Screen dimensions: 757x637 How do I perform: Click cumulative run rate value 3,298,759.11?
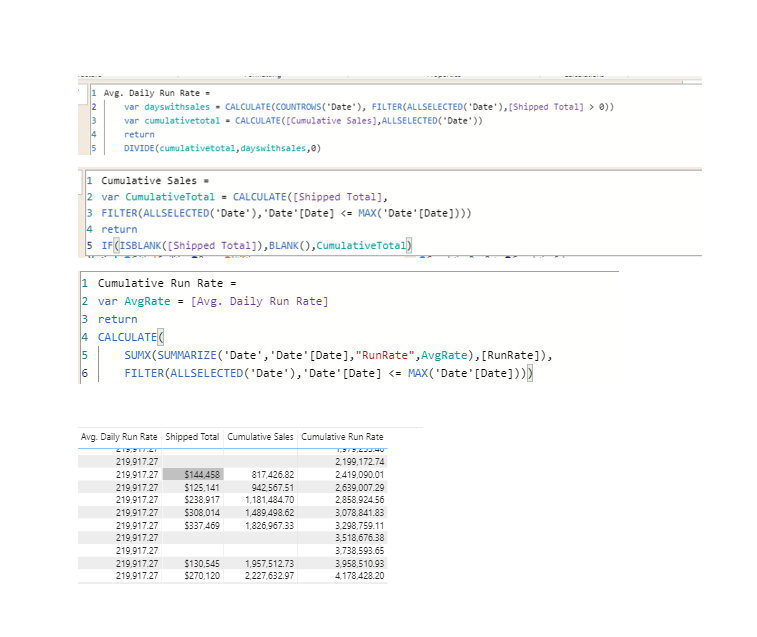(360, 525)
